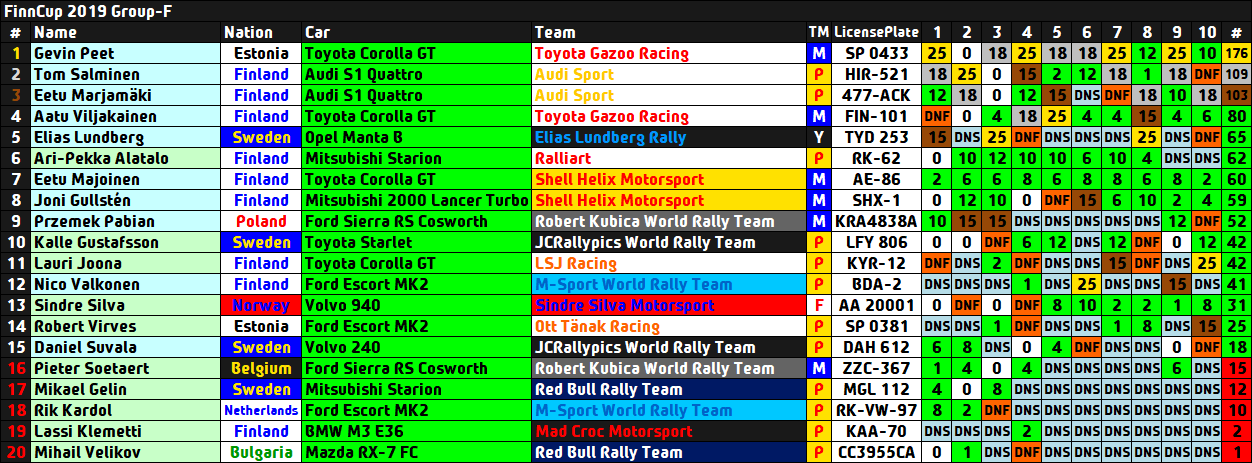Click the Nation column header
Image resolution: width=1252 pixels, height=463 pixels.
click(261, 32)
